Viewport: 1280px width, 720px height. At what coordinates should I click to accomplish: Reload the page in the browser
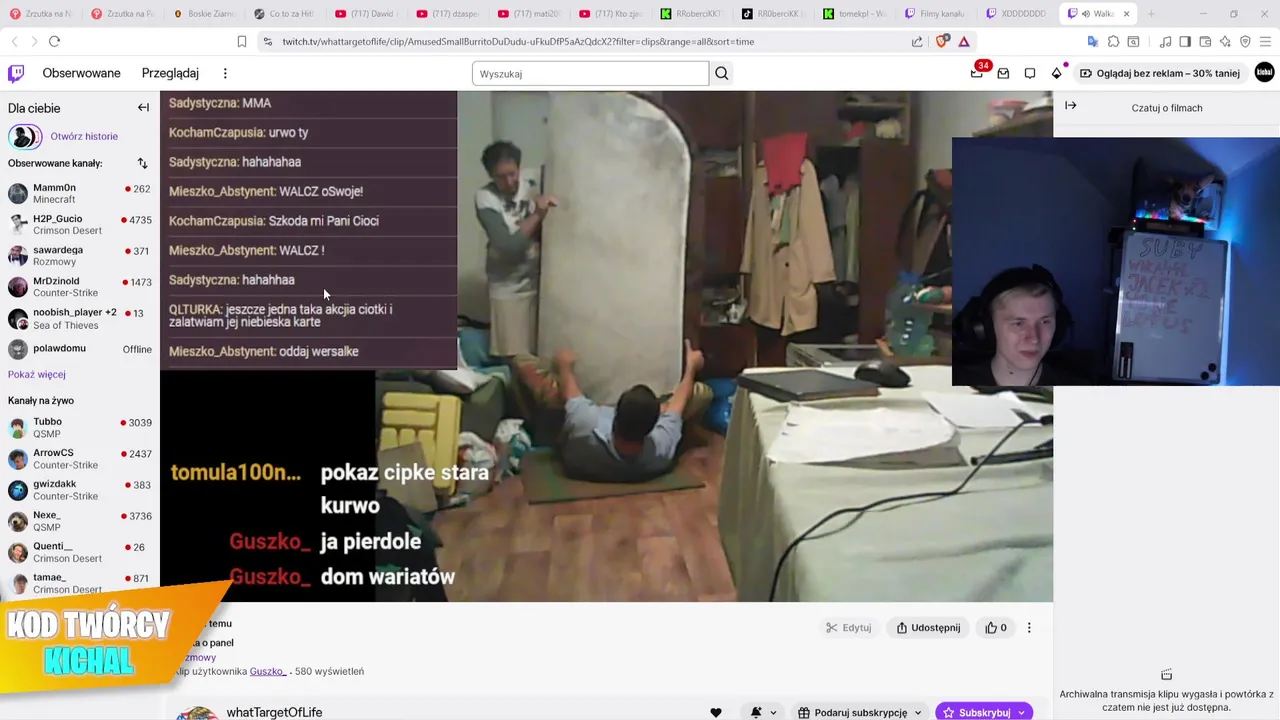pos(54,41)
